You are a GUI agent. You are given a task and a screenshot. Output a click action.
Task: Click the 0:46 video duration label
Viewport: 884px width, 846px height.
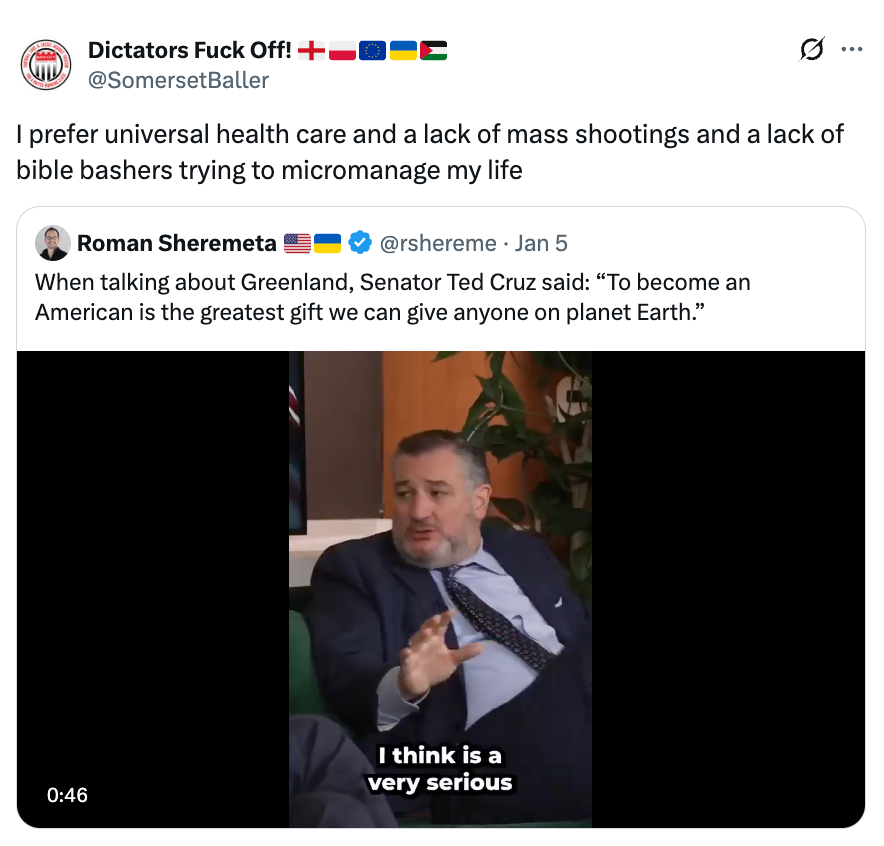pyautogui.click(x=67, y=795)
